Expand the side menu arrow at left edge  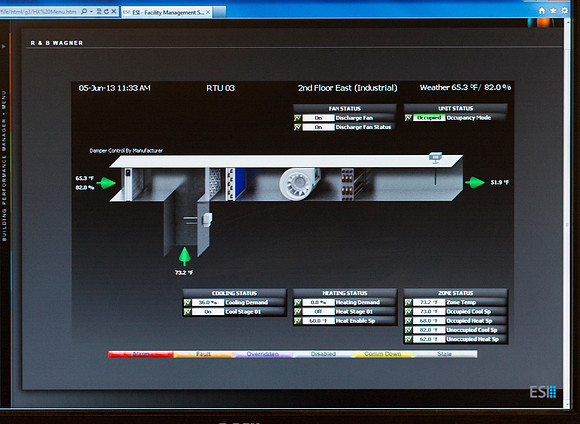pos(3,46)
